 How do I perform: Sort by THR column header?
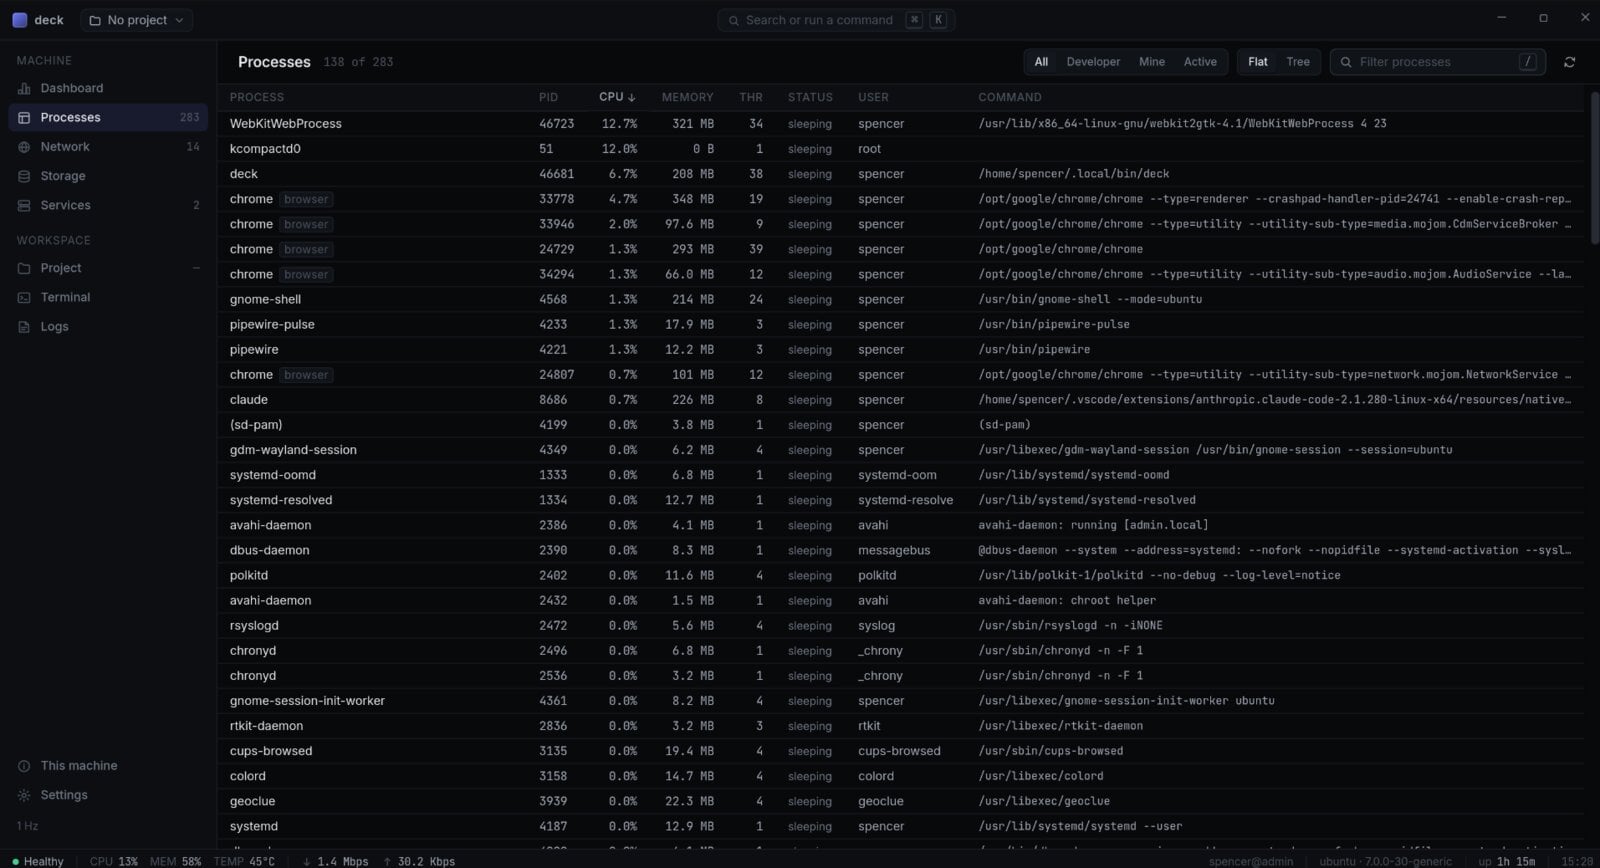click(x=751, y=97)
